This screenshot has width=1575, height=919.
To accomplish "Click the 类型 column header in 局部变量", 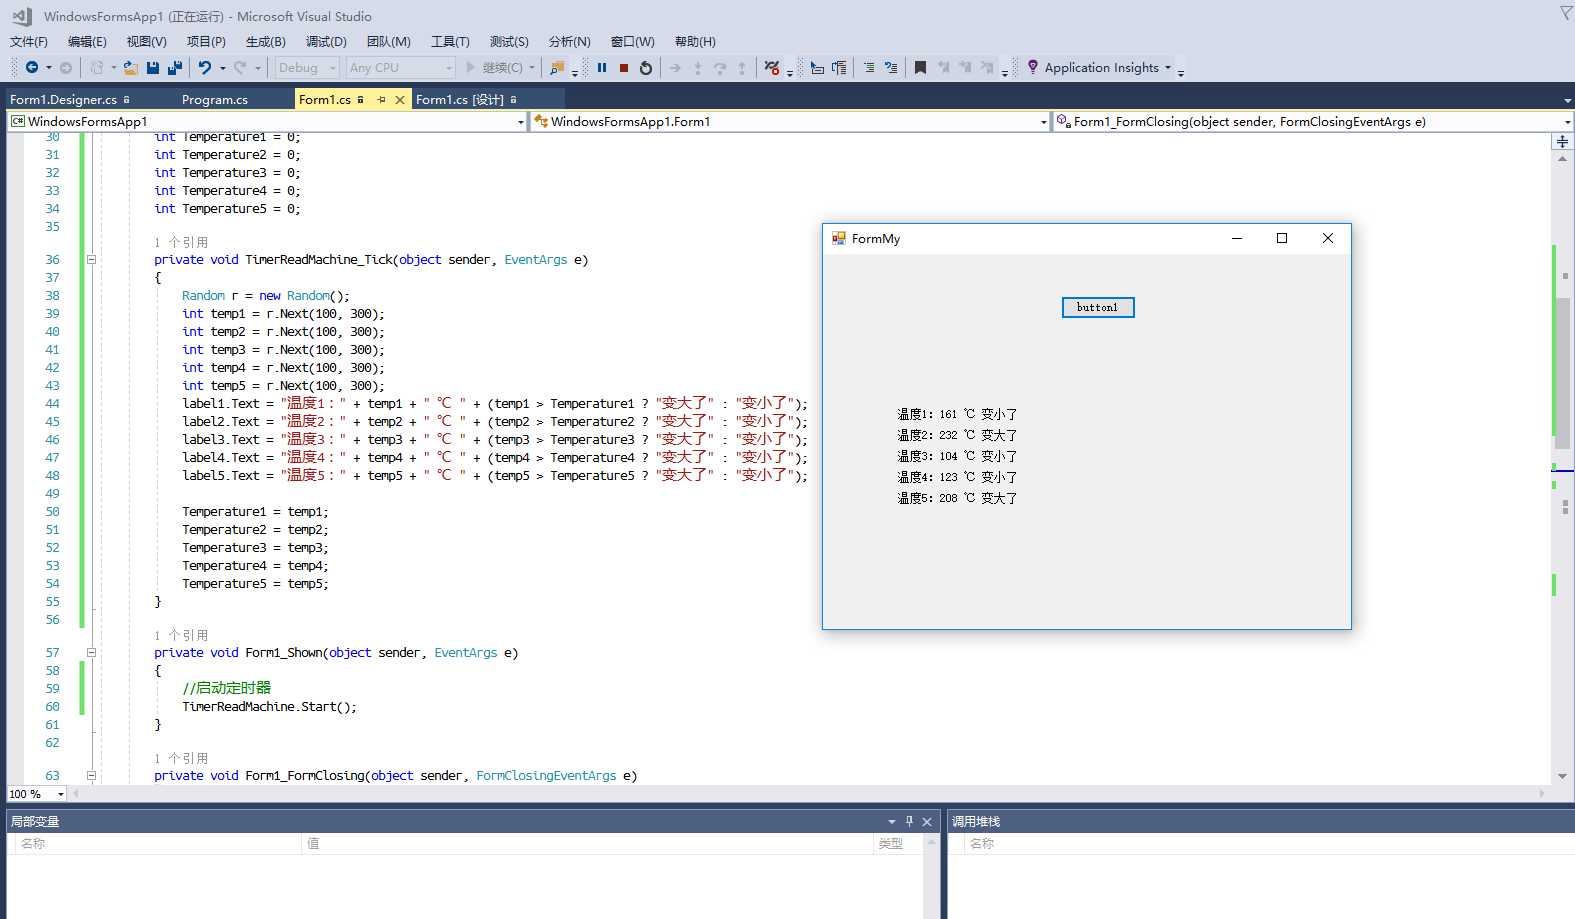I will (x=898, y=844).
